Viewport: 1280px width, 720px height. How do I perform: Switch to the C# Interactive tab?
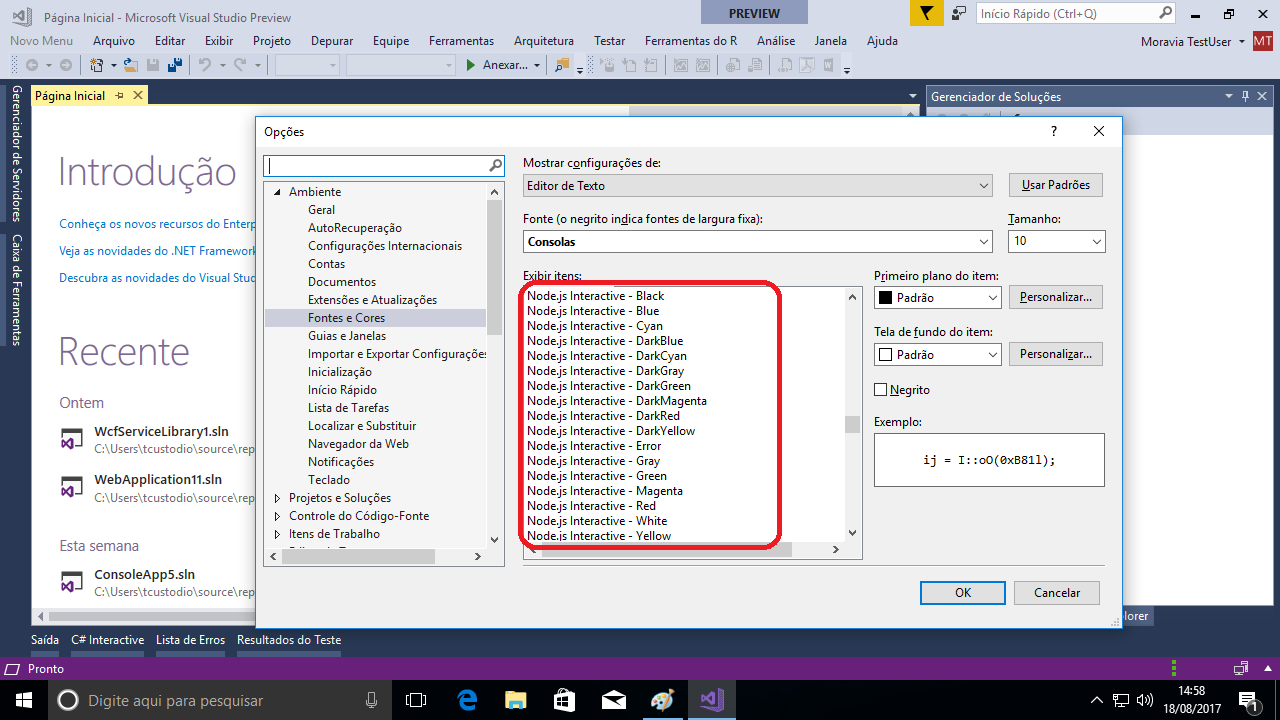point(107,639)
